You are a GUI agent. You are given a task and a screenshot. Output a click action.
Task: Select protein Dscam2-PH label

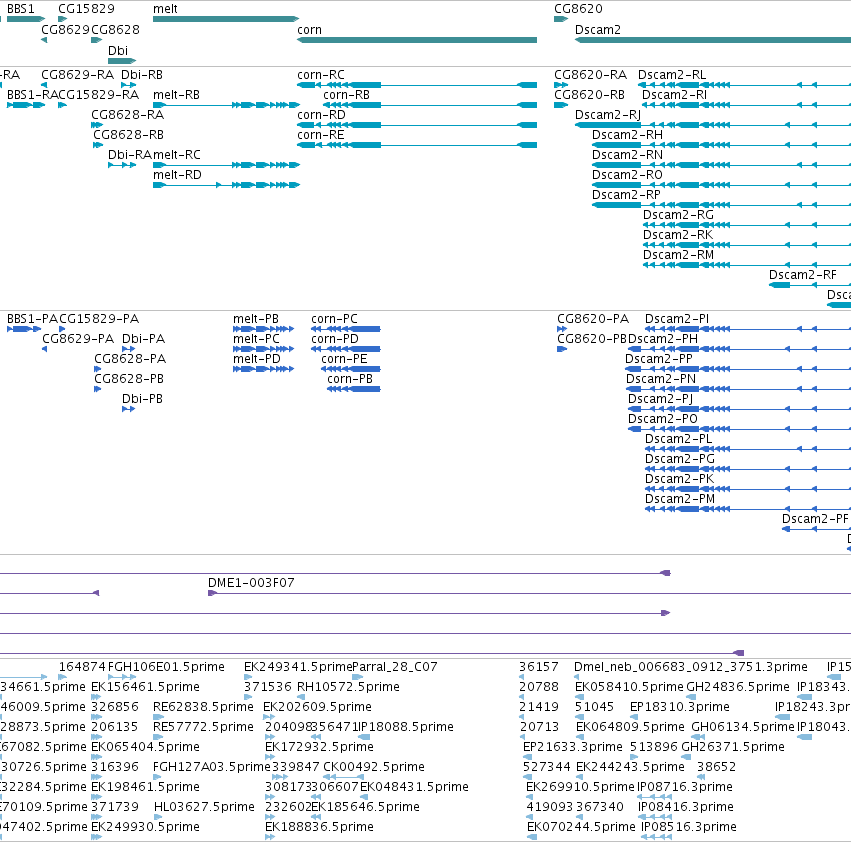point(663,339)
